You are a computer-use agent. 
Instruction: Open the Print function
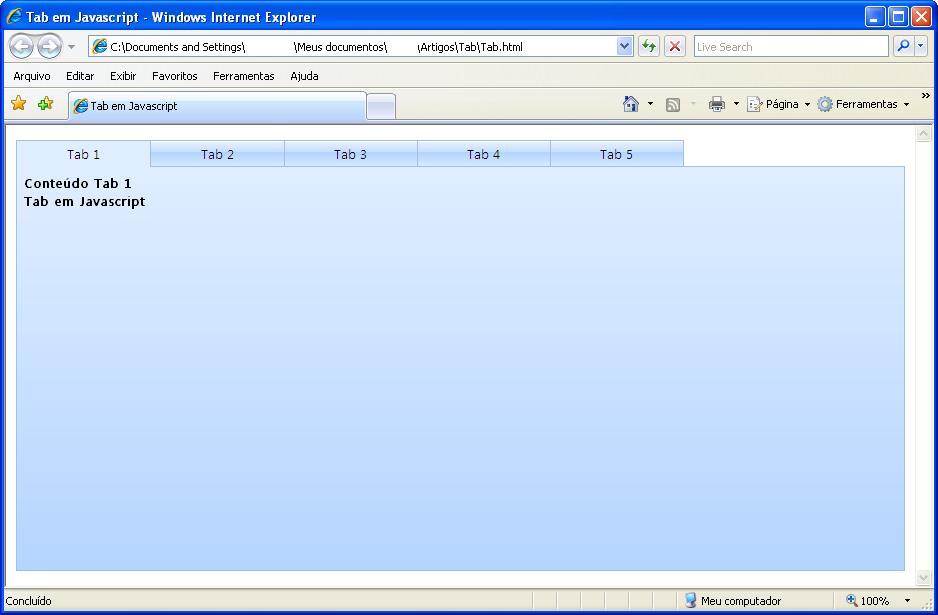tap(716, 103)
